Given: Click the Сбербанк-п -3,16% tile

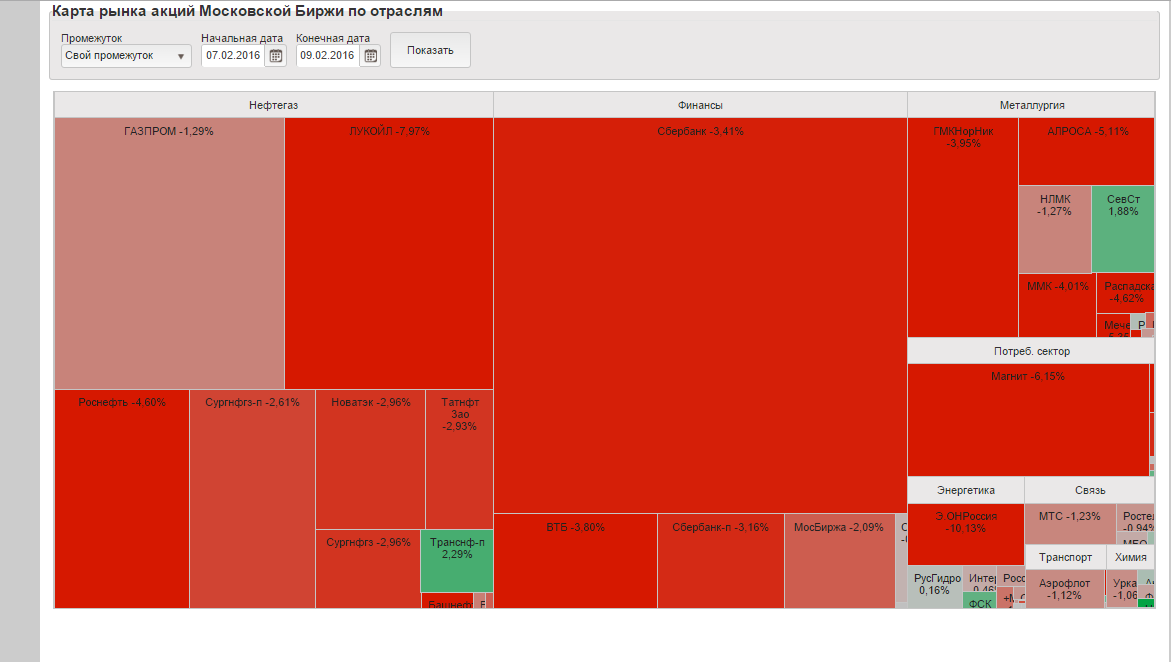Looking at the screenshot, I should coord(721,561).
